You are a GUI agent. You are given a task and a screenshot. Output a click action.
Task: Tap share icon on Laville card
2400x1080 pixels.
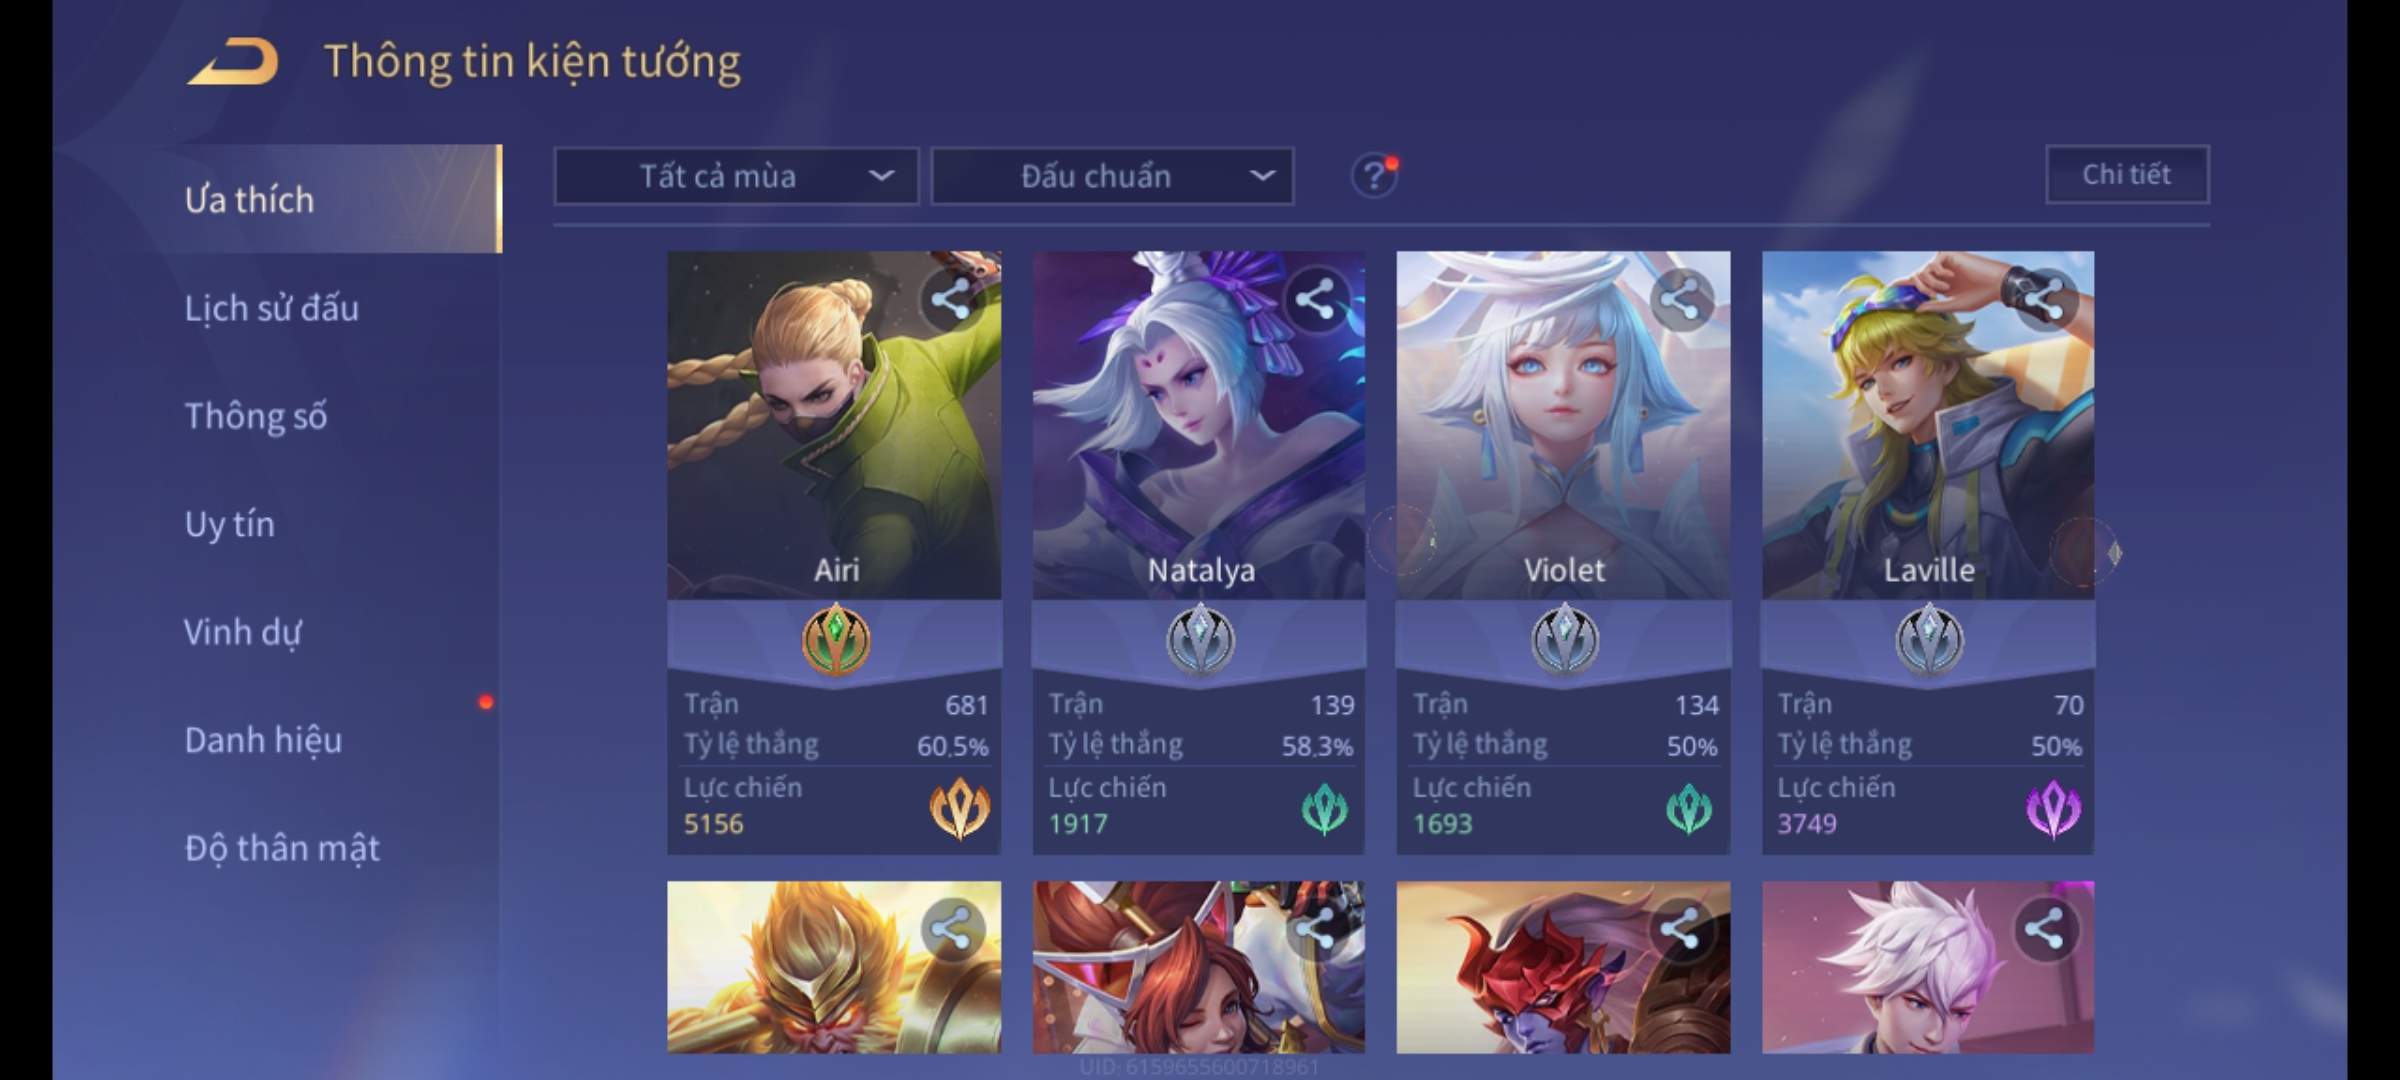pyautogui.click(x=2044, y=299)
